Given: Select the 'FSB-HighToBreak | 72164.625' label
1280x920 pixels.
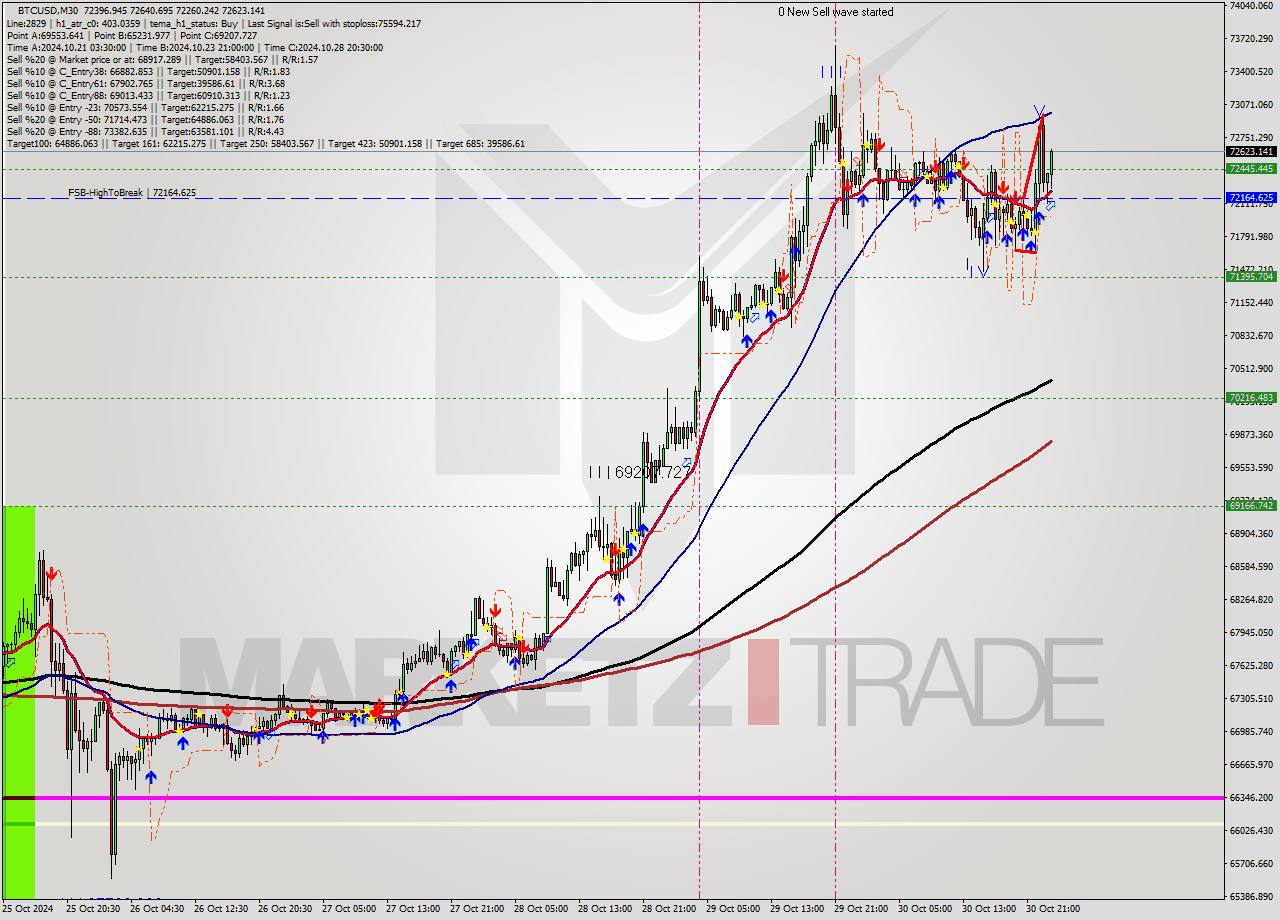Looking at the screenshot, I should 132,192.
